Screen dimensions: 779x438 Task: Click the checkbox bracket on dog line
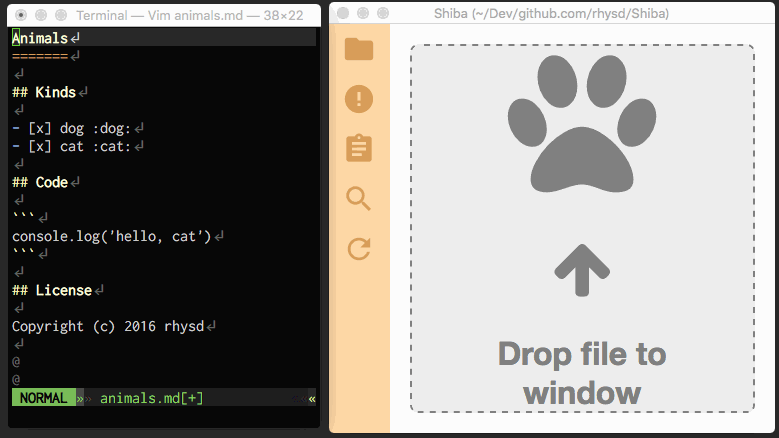coord(40,128)
